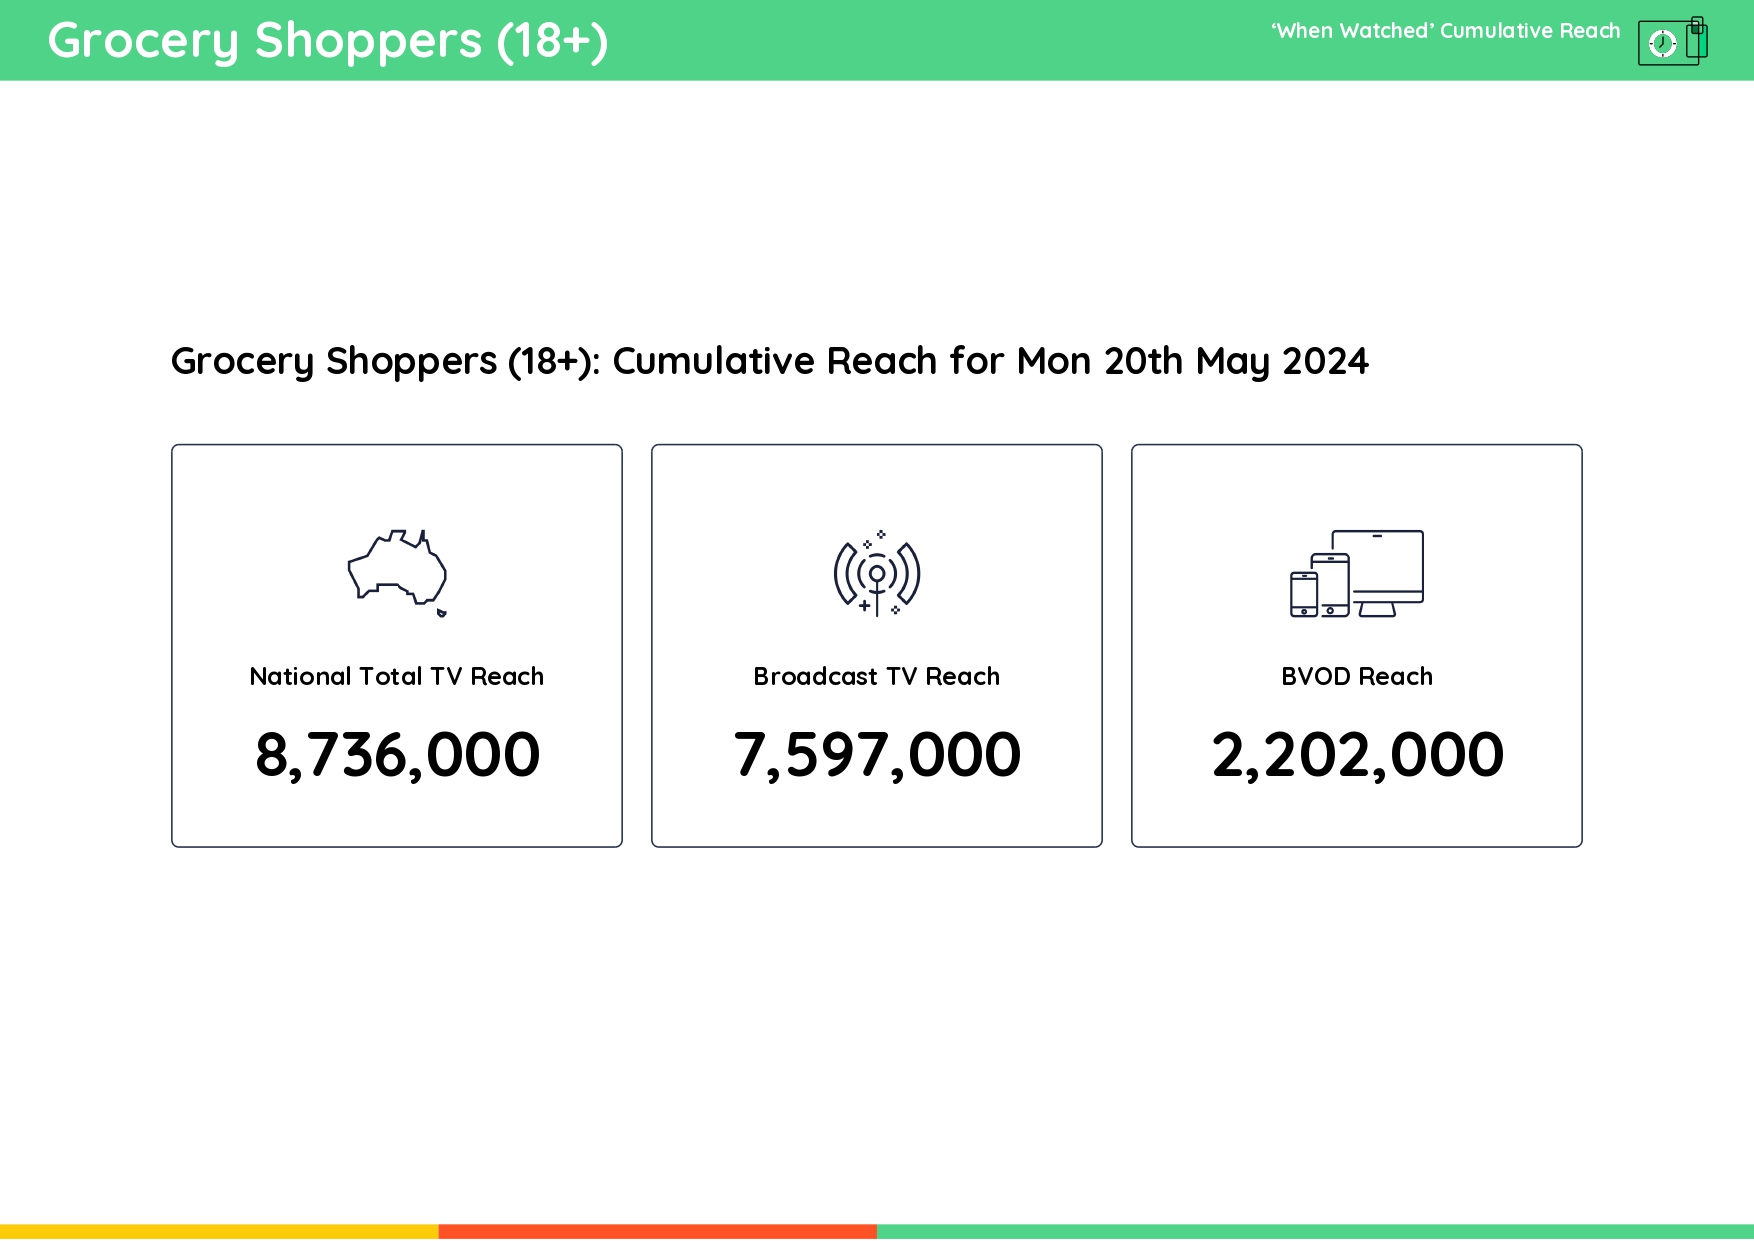Viewport: 1754px width, 1241px height.
Task: Click the Cumulative Reach for Mon 20th May heading
Action: pyautogui.click(x=769, y=361)
